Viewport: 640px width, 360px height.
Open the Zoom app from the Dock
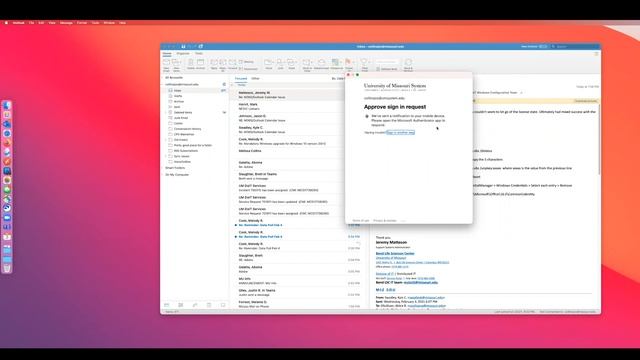point(7,218)
